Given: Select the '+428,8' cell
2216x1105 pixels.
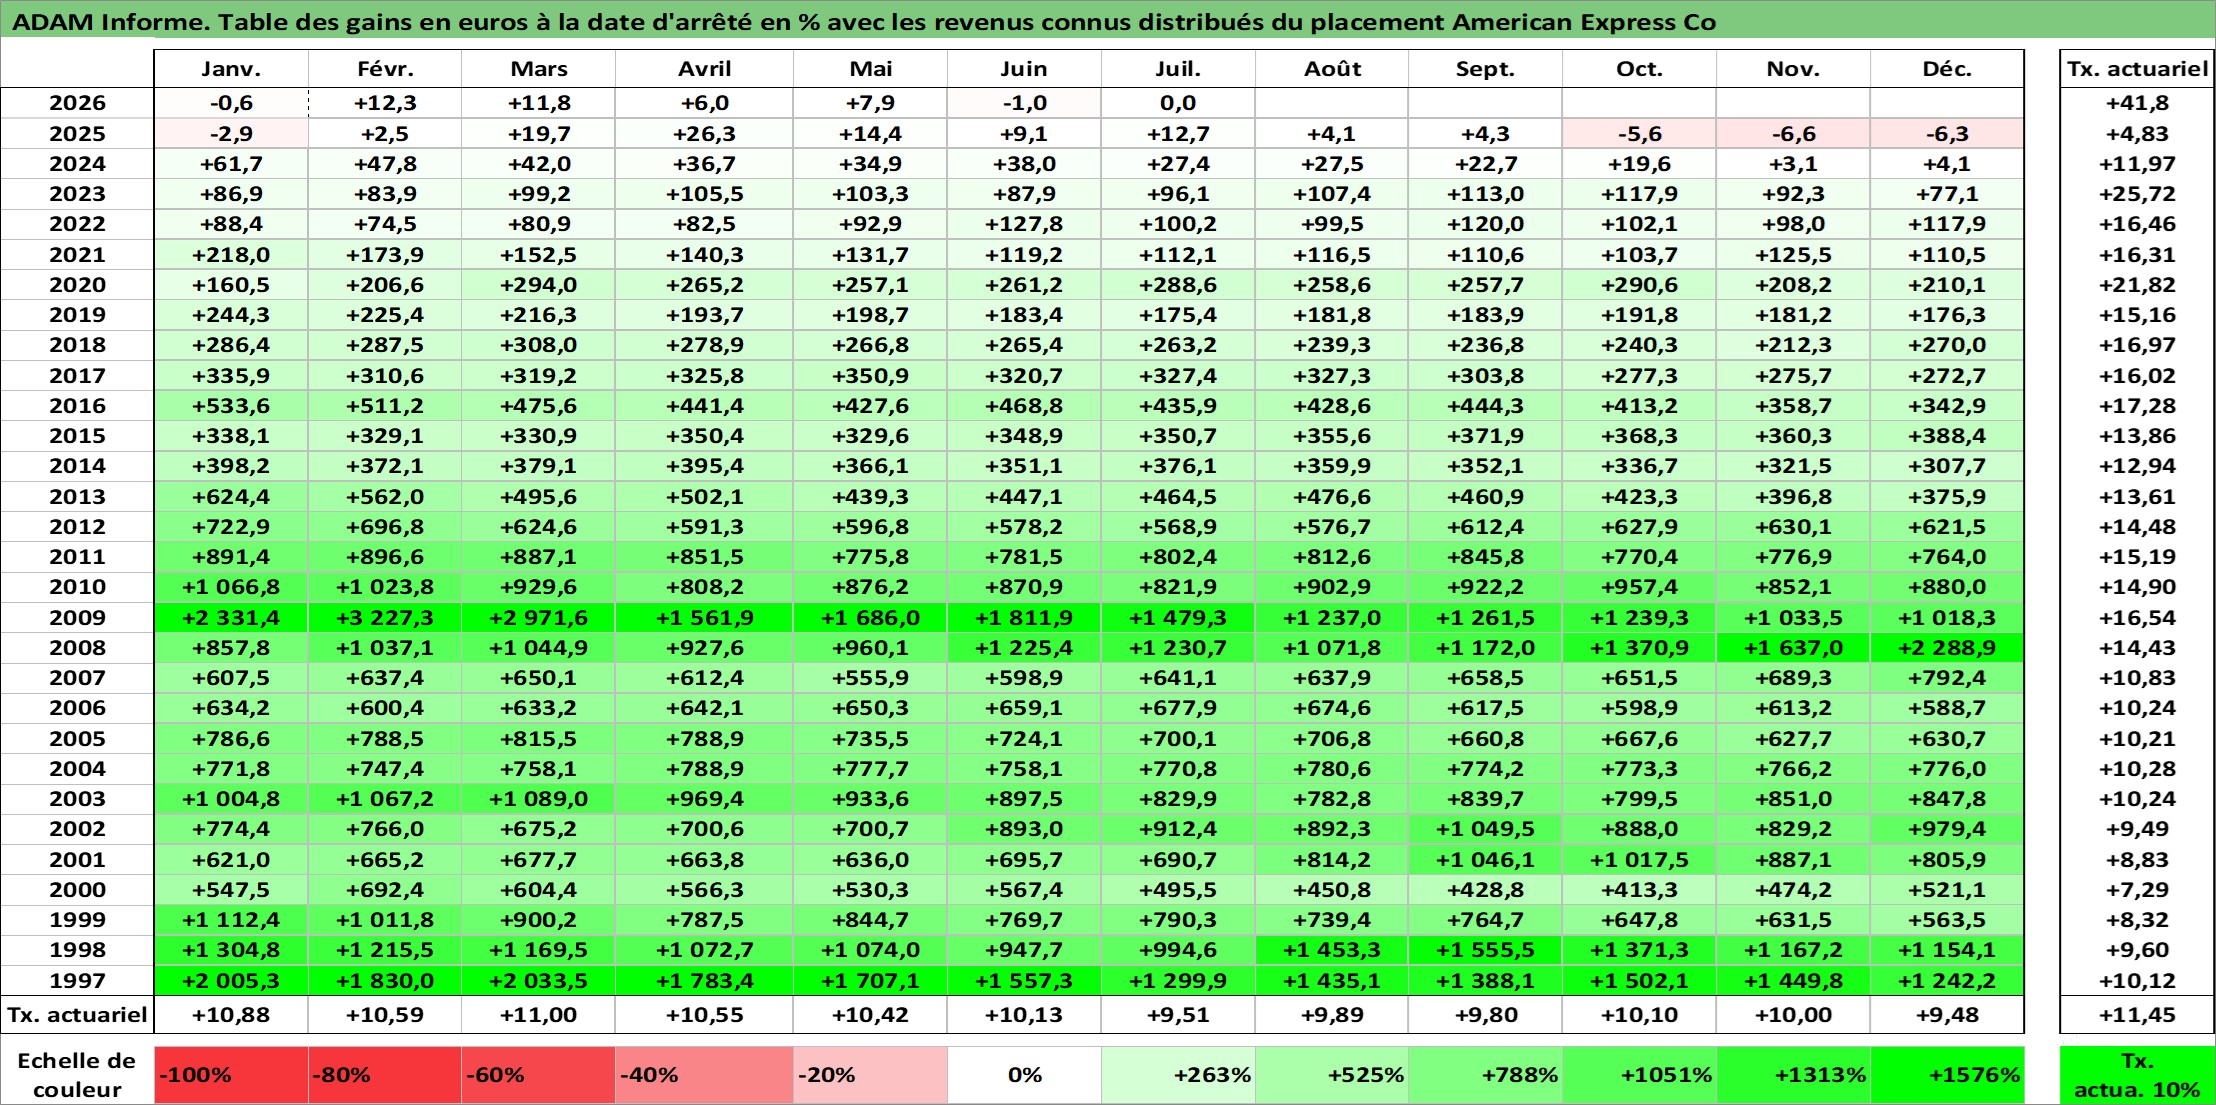Looking at the screenshot, I should click(1485, 890).
